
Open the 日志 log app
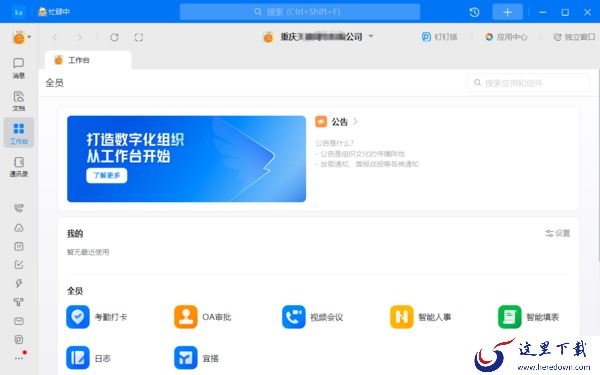coord(89,358)
